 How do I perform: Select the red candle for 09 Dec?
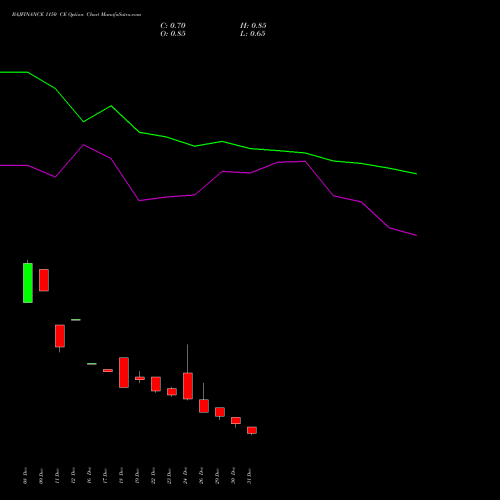click(x=44, y=280)
